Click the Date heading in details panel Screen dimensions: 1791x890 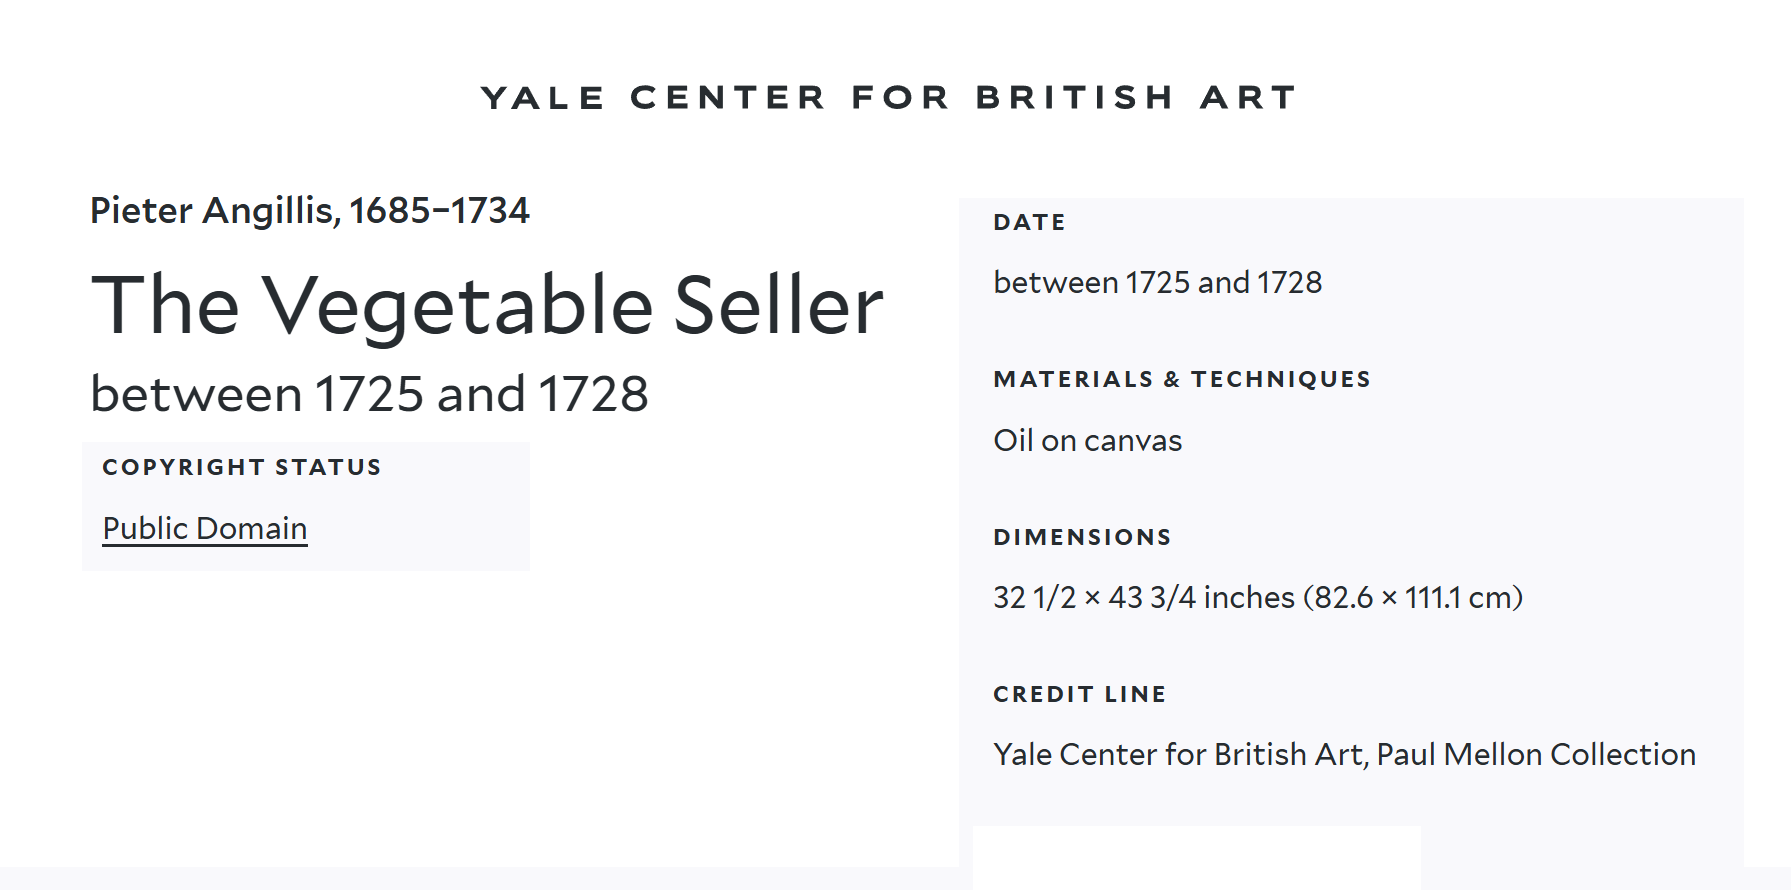click(x=1029, y=222)
